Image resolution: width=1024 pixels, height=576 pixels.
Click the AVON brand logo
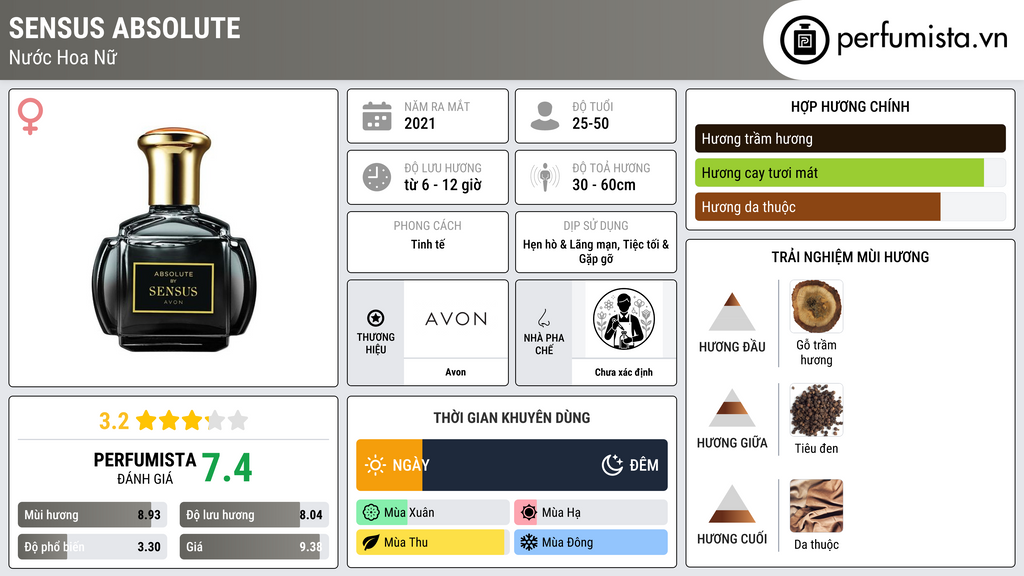[456, 319]
